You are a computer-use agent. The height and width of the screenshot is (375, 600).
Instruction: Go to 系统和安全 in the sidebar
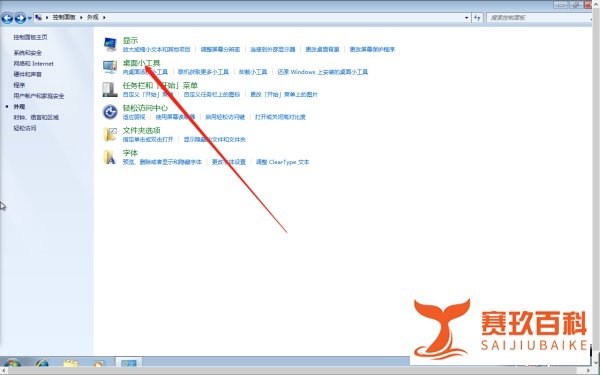tap(28, 53)
